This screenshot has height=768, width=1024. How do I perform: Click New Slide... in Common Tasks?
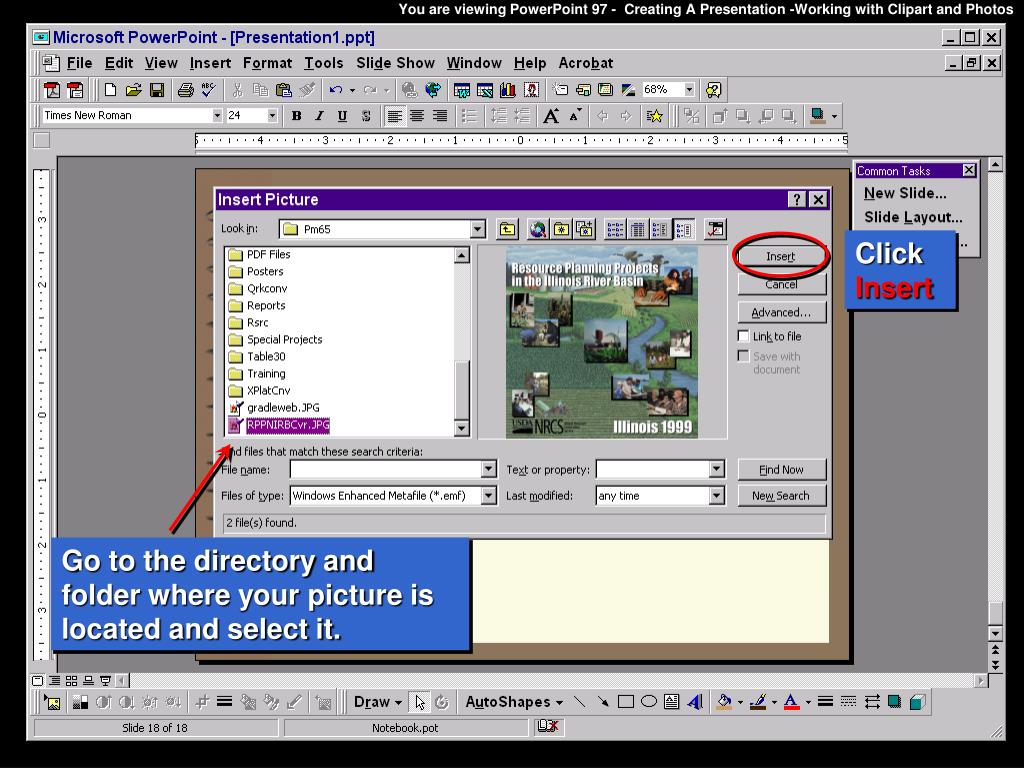pyautogui.click(x=904, y=193)
